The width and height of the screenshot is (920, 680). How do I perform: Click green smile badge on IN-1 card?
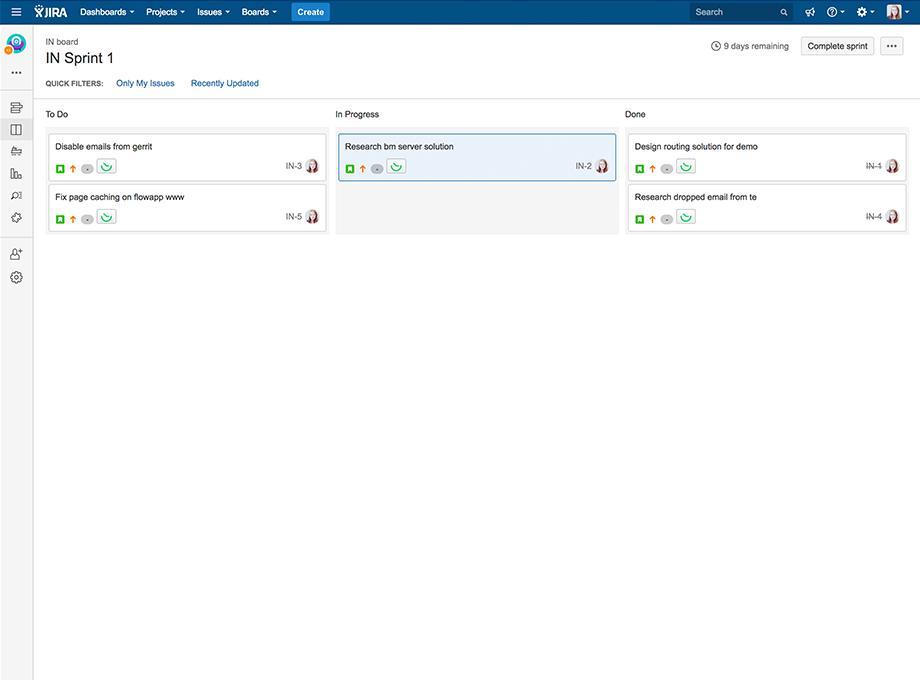tap(686, 167)
